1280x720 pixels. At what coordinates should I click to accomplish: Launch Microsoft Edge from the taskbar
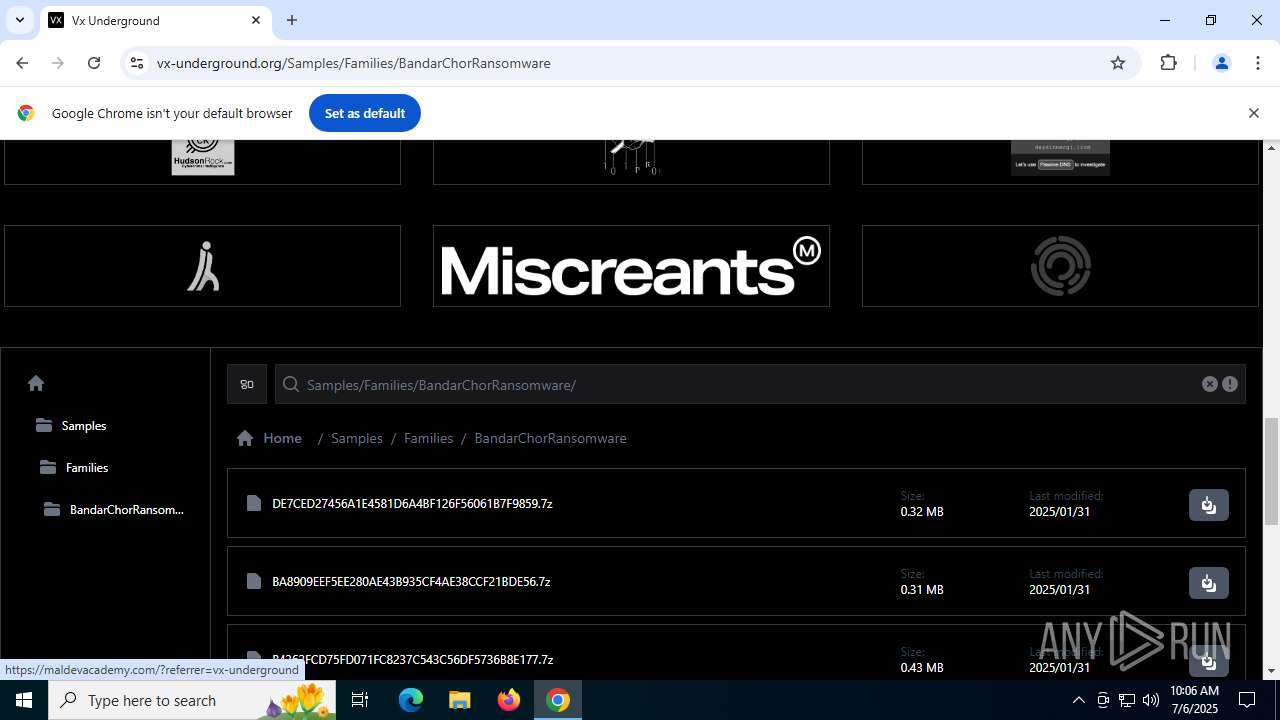pyautogui.click(x=411, y=700)
